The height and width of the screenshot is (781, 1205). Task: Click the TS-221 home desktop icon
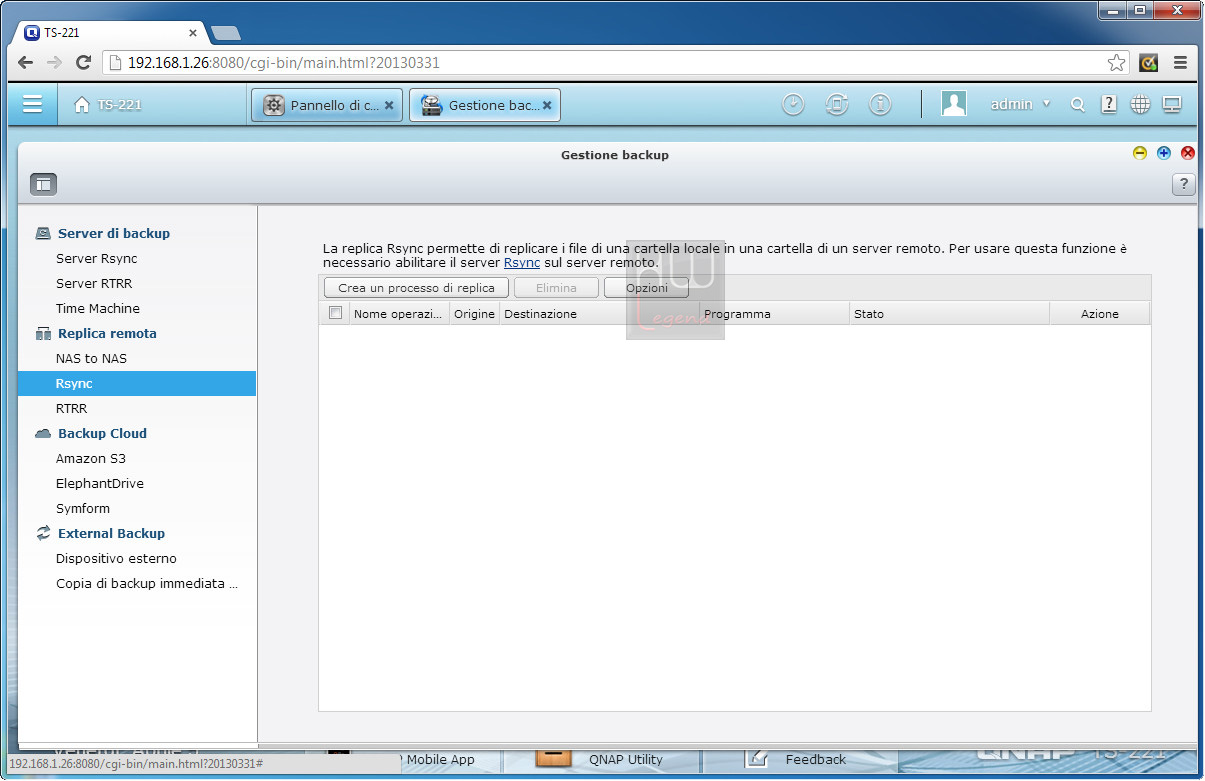[82, 105]
